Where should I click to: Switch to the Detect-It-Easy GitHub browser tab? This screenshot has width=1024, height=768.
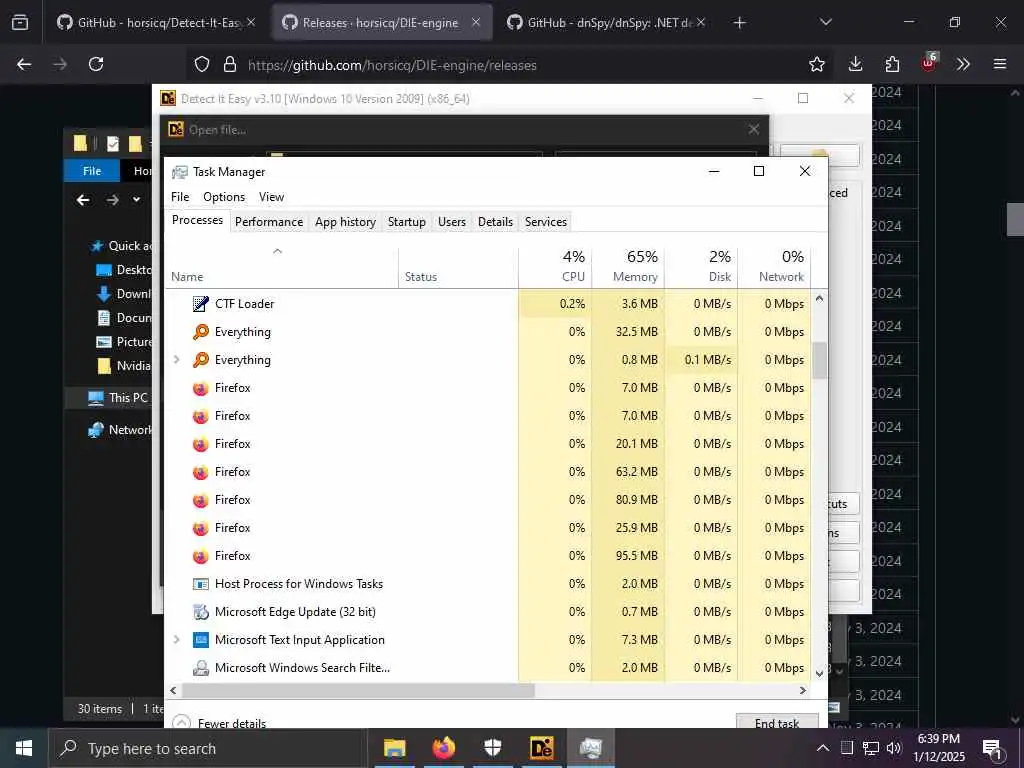pos(155,23)
